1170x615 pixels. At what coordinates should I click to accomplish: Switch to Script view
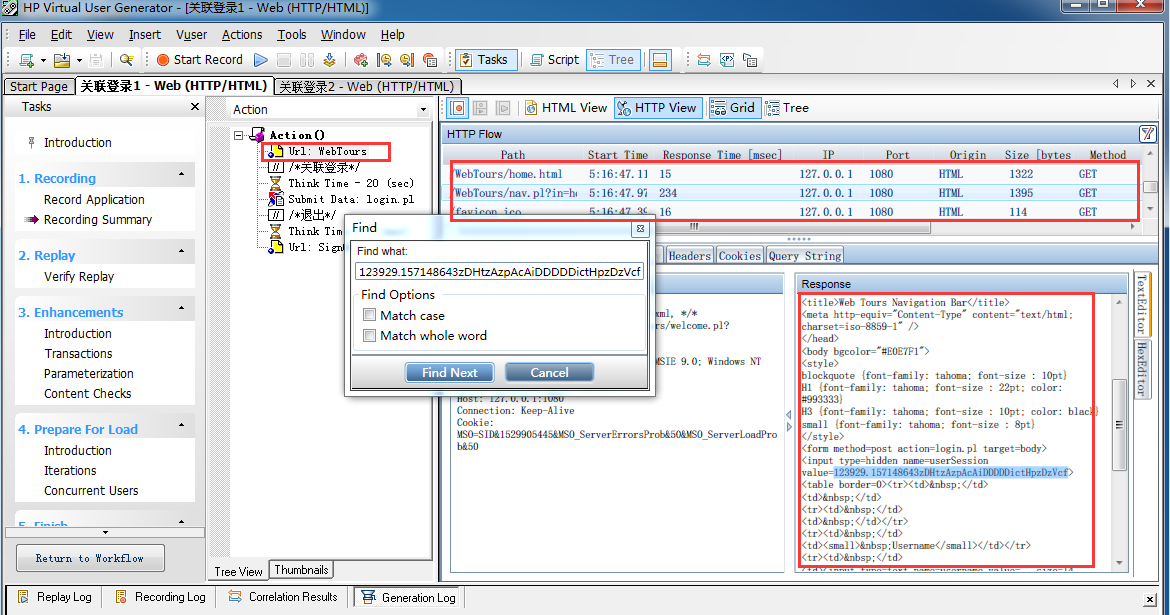tap(554, 60)
